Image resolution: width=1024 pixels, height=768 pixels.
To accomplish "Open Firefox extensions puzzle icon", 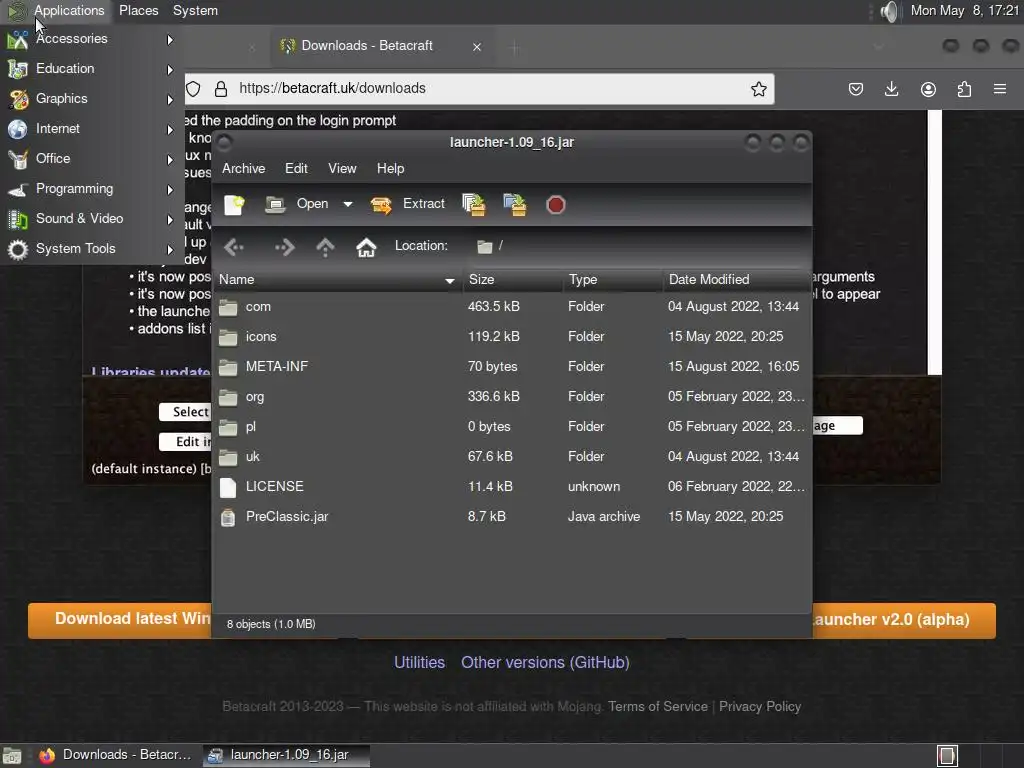I will (x=964, y=89).
